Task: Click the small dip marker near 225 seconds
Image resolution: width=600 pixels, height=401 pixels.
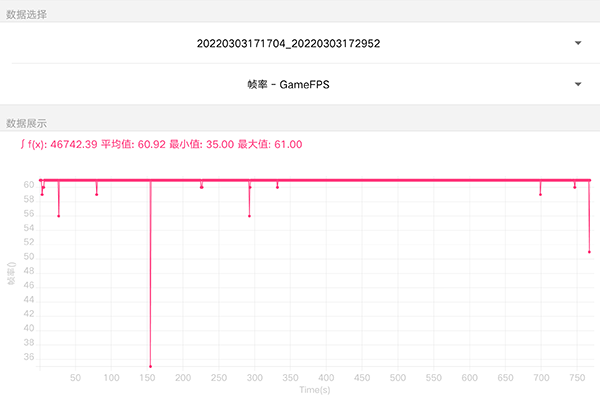Action: [202, 187]
